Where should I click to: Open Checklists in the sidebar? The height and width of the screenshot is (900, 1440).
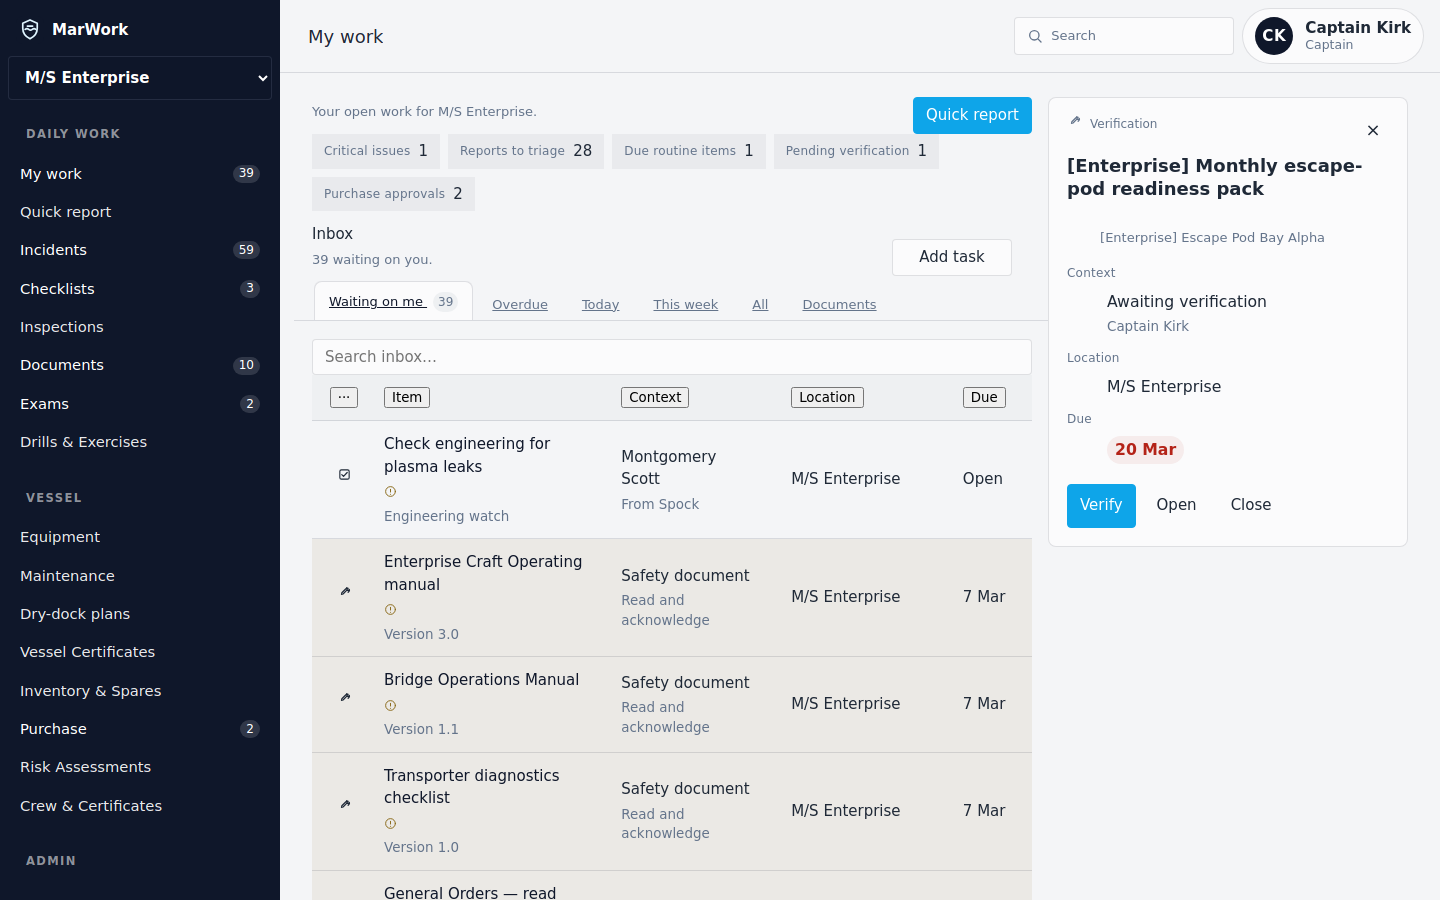click(x=140, y=289)
